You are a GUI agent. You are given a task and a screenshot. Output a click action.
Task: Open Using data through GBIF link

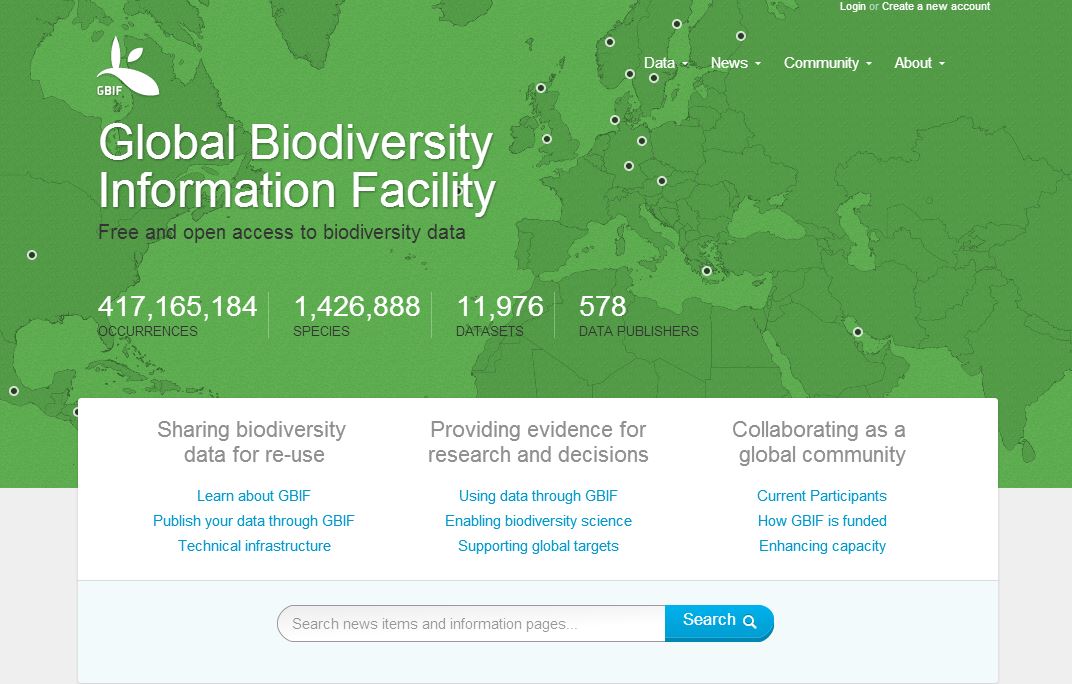[538, 496]
